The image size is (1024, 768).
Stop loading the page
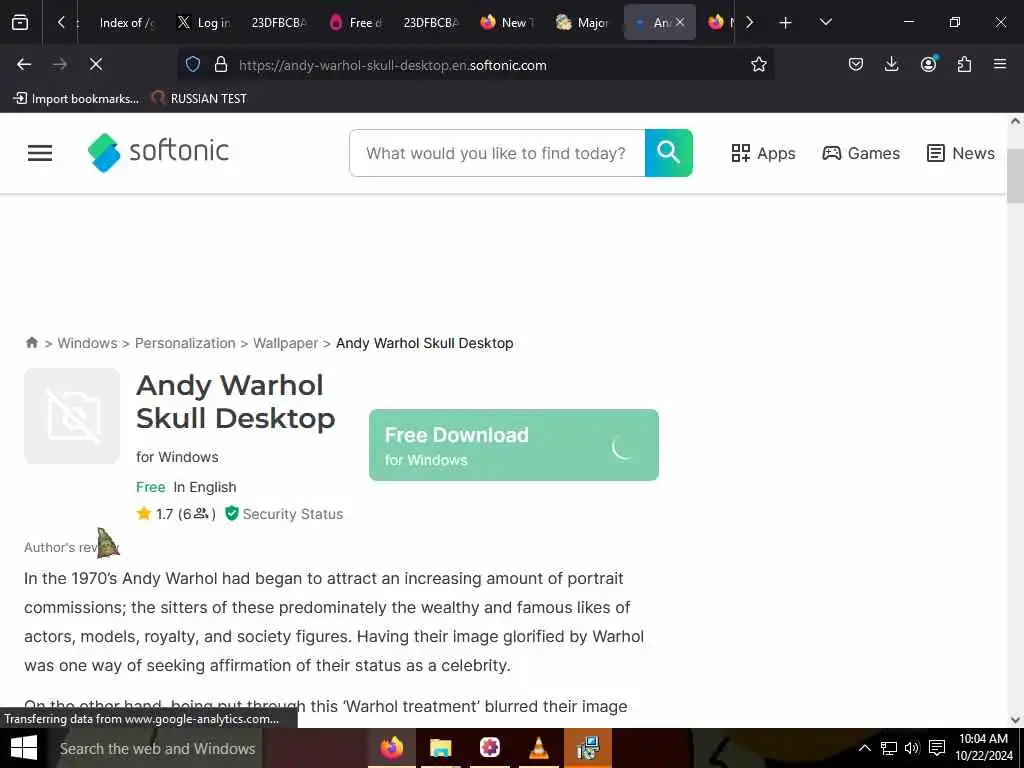click(x=96, y=64)
